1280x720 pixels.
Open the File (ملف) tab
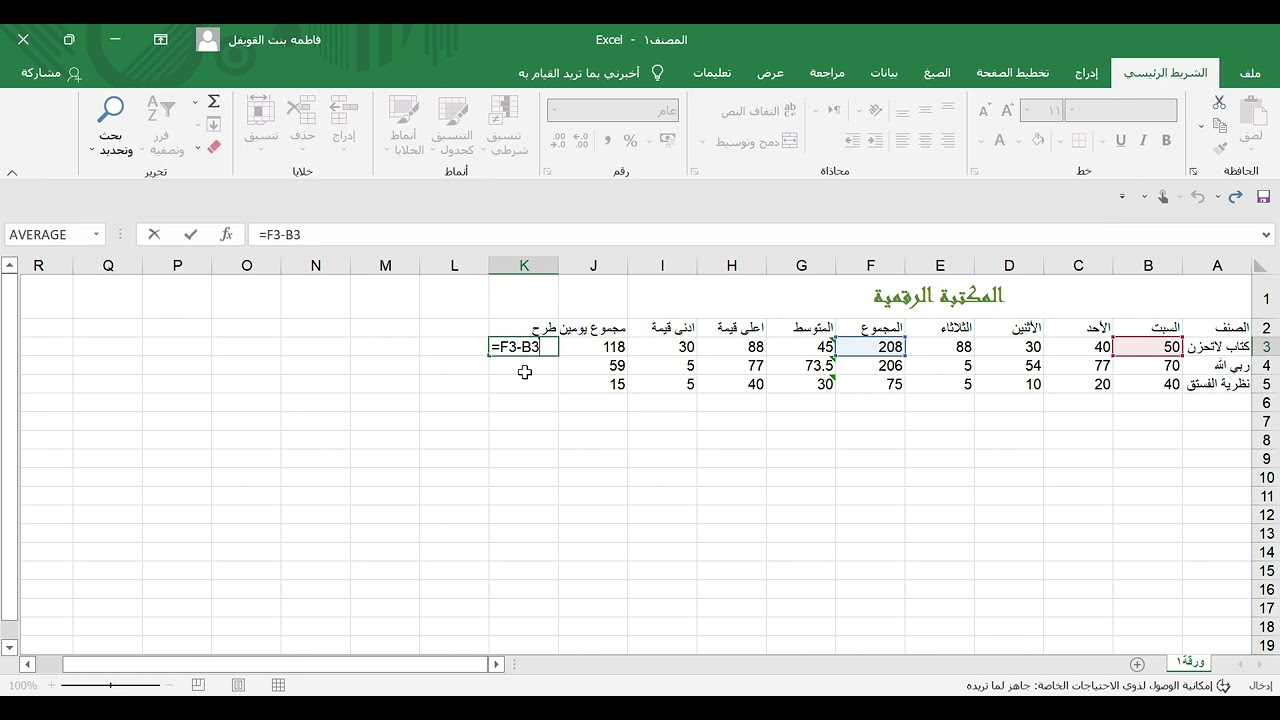(x=1250, y=73)
